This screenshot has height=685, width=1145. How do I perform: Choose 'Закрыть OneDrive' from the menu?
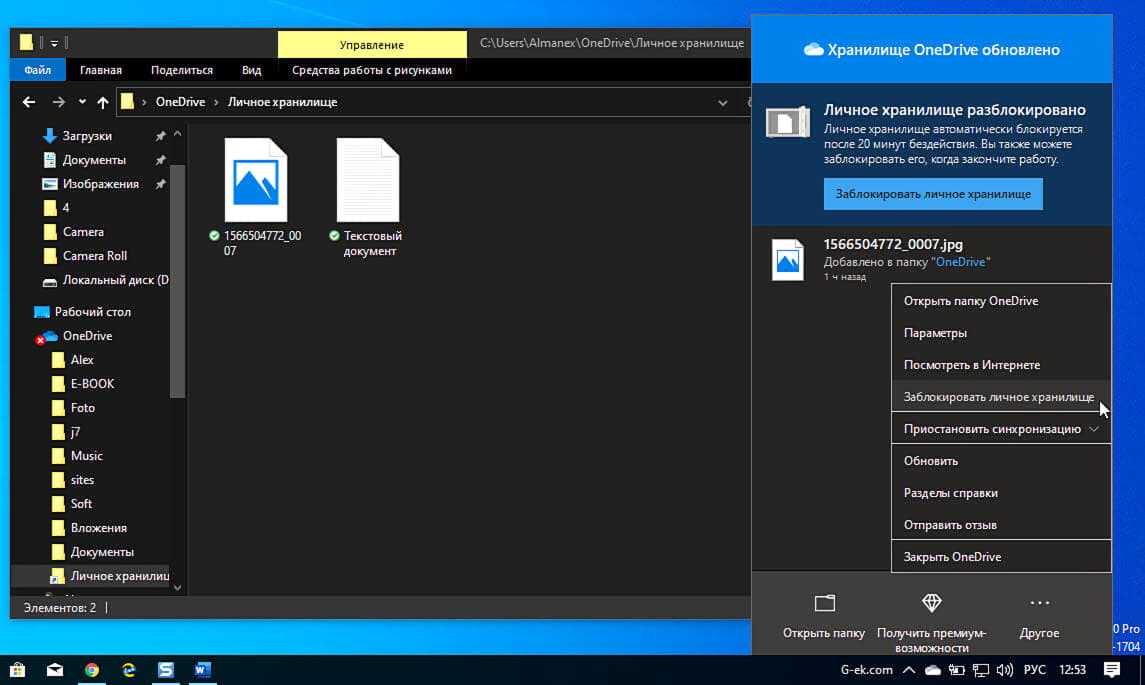pyautogui.click(x=952, y=557)
